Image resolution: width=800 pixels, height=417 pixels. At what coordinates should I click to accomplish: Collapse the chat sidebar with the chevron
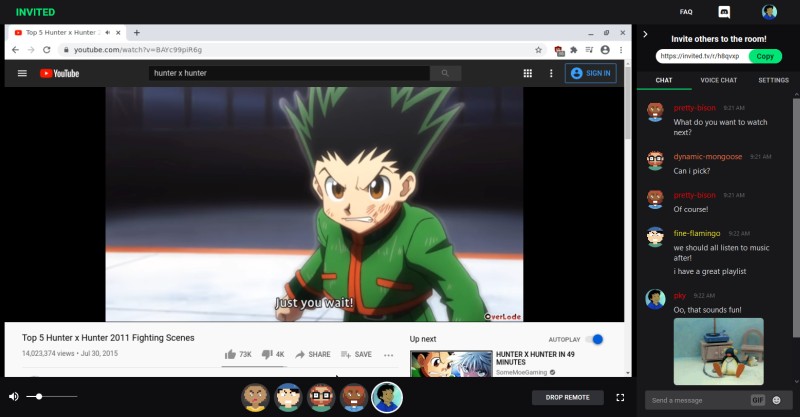coord(645,34)
